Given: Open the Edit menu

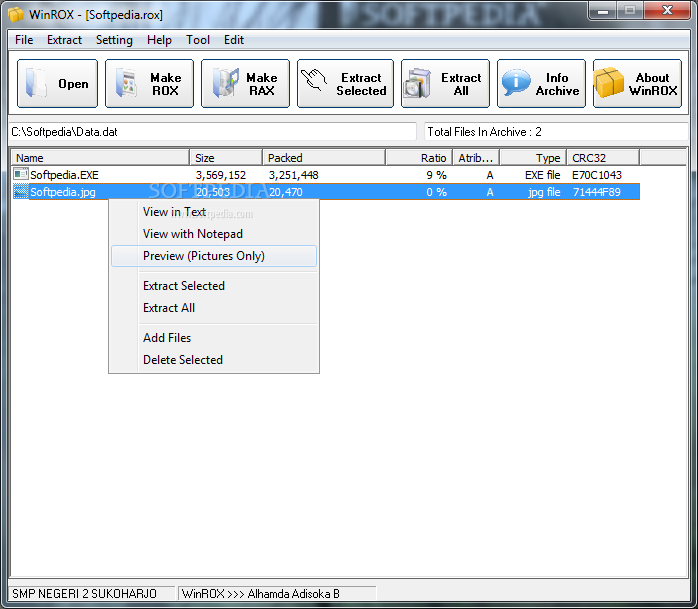Looking at the screenshot, I should tap(234, 40).
